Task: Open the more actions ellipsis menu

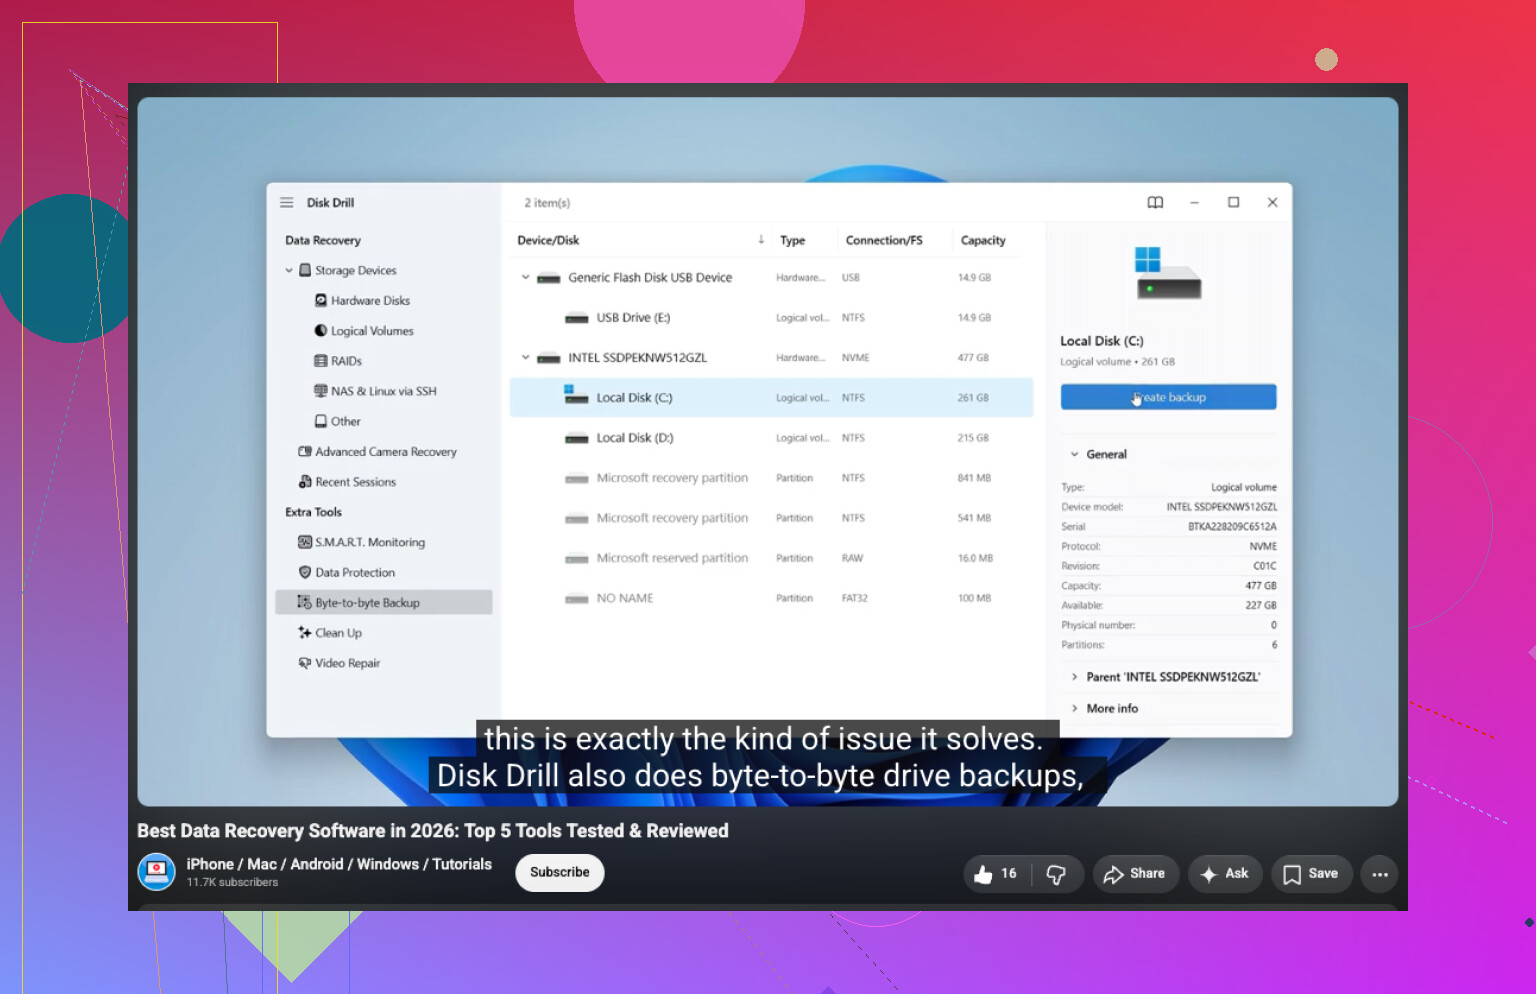Action: click(1380, 874)
